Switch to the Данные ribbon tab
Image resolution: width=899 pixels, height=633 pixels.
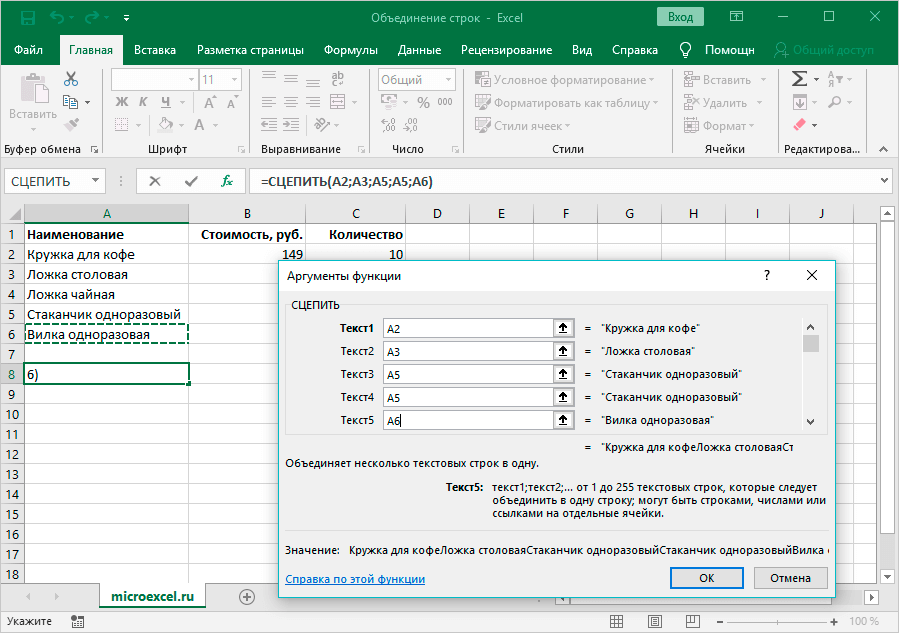(x=419, y=50)
